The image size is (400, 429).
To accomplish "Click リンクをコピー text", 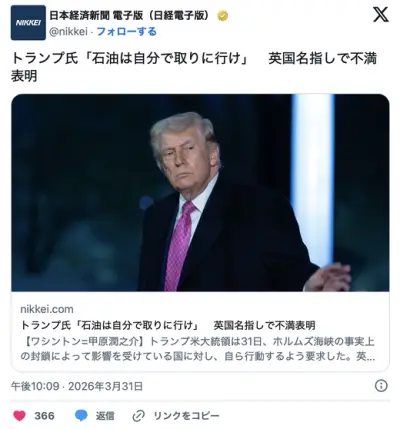I will tap(186, 416).
